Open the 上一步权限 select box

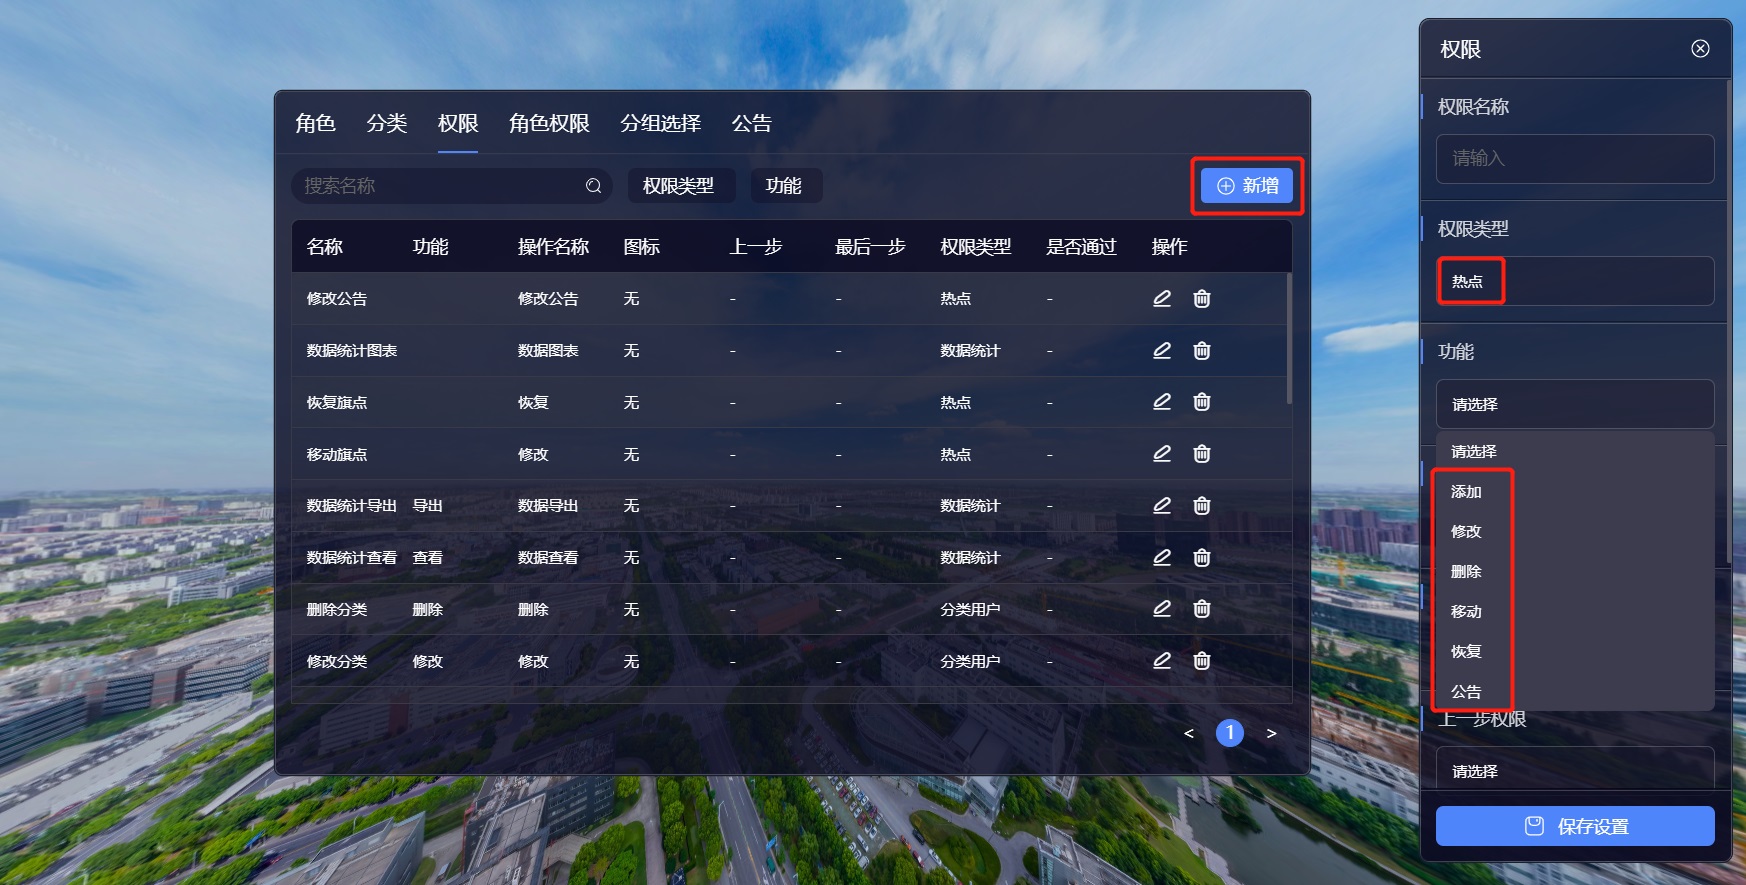coord(1575,770)
